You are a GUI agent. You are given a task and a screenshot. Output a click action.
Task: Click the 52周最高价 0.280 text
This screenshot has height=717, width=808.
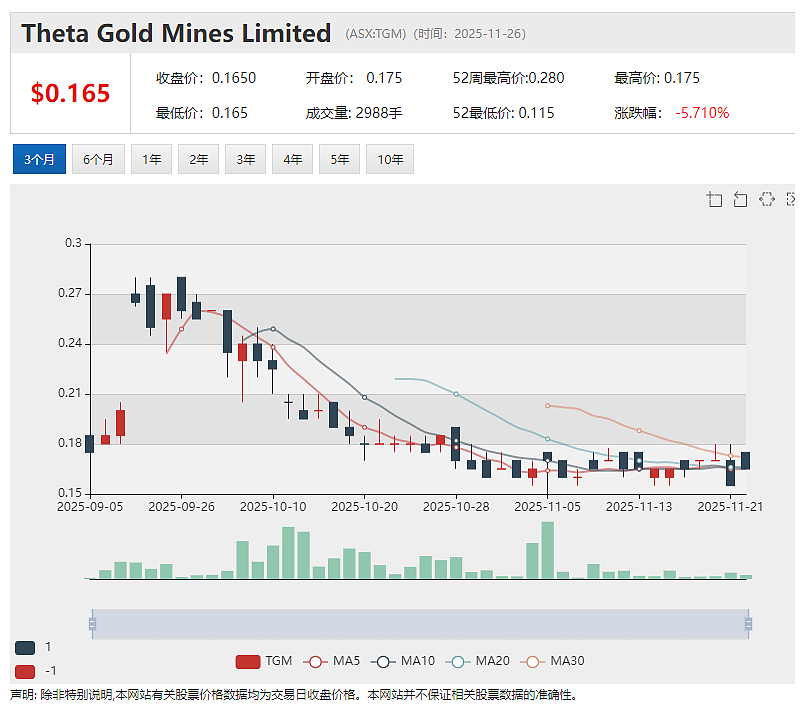coord(508,78)
